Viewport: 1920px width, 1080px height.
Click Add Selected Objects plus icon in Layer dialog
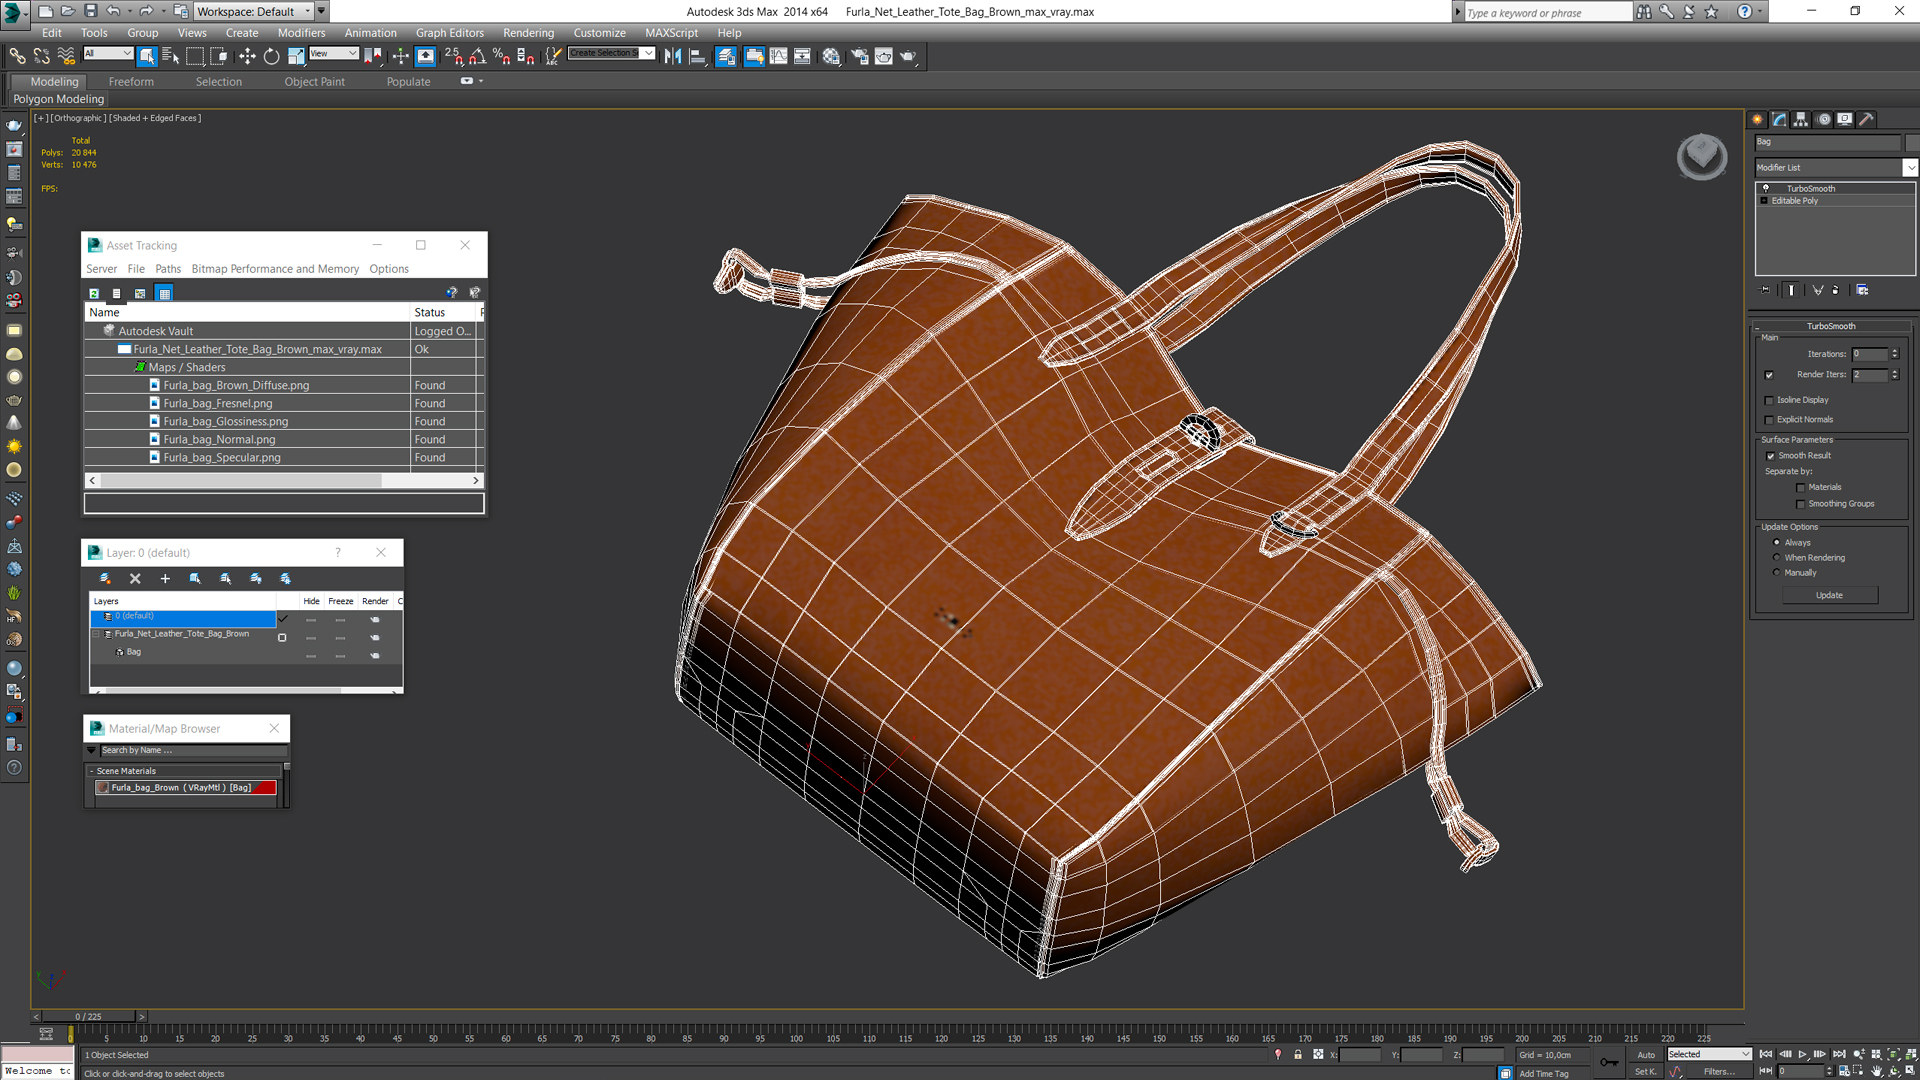click(165, 578)
